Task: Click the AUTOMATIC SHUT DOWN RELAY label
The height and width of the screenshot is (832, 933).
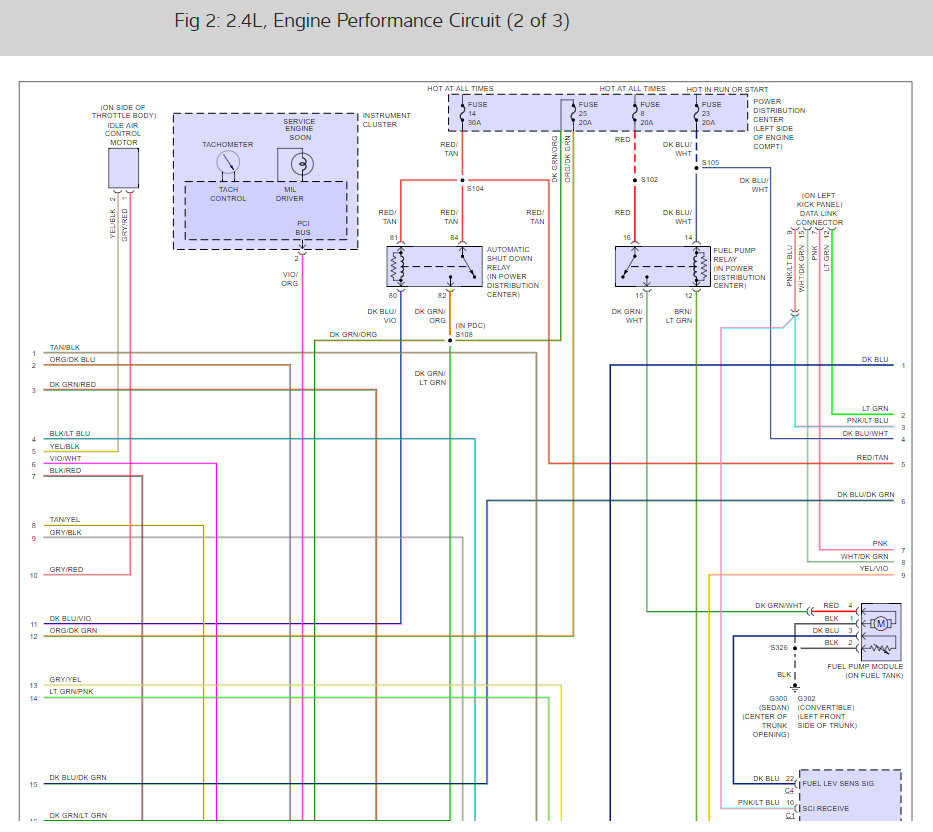Action: click(509, 258)
